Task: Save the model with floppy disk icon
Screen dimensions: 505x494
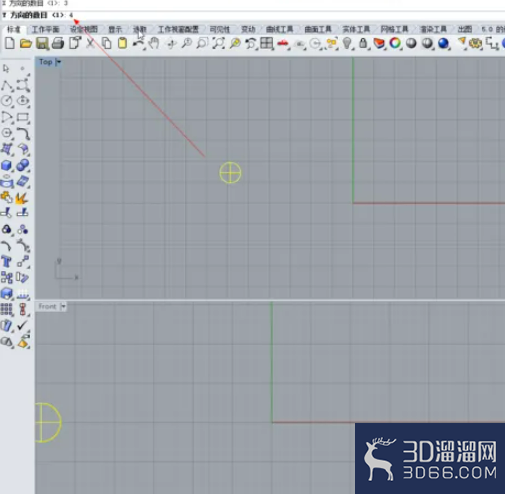Action: click(42, 44)
